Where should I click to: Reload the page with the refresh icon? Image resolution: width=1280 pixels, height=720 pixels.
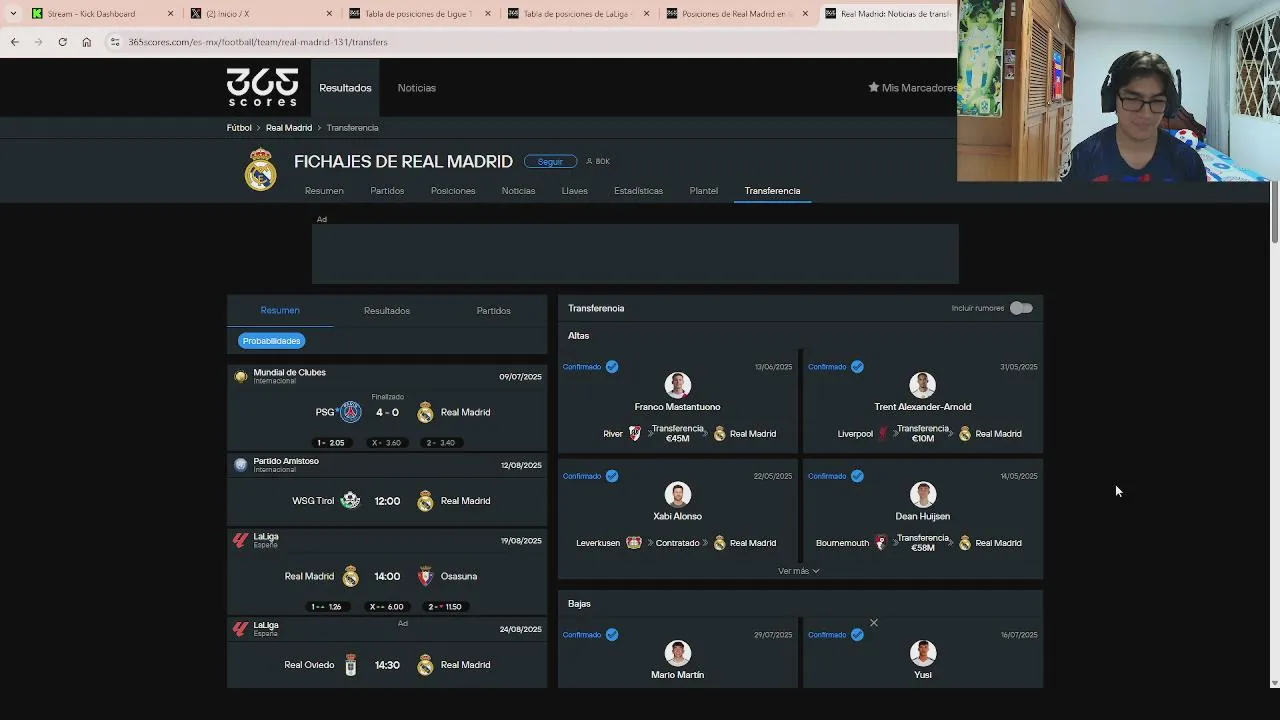[62, 42]
